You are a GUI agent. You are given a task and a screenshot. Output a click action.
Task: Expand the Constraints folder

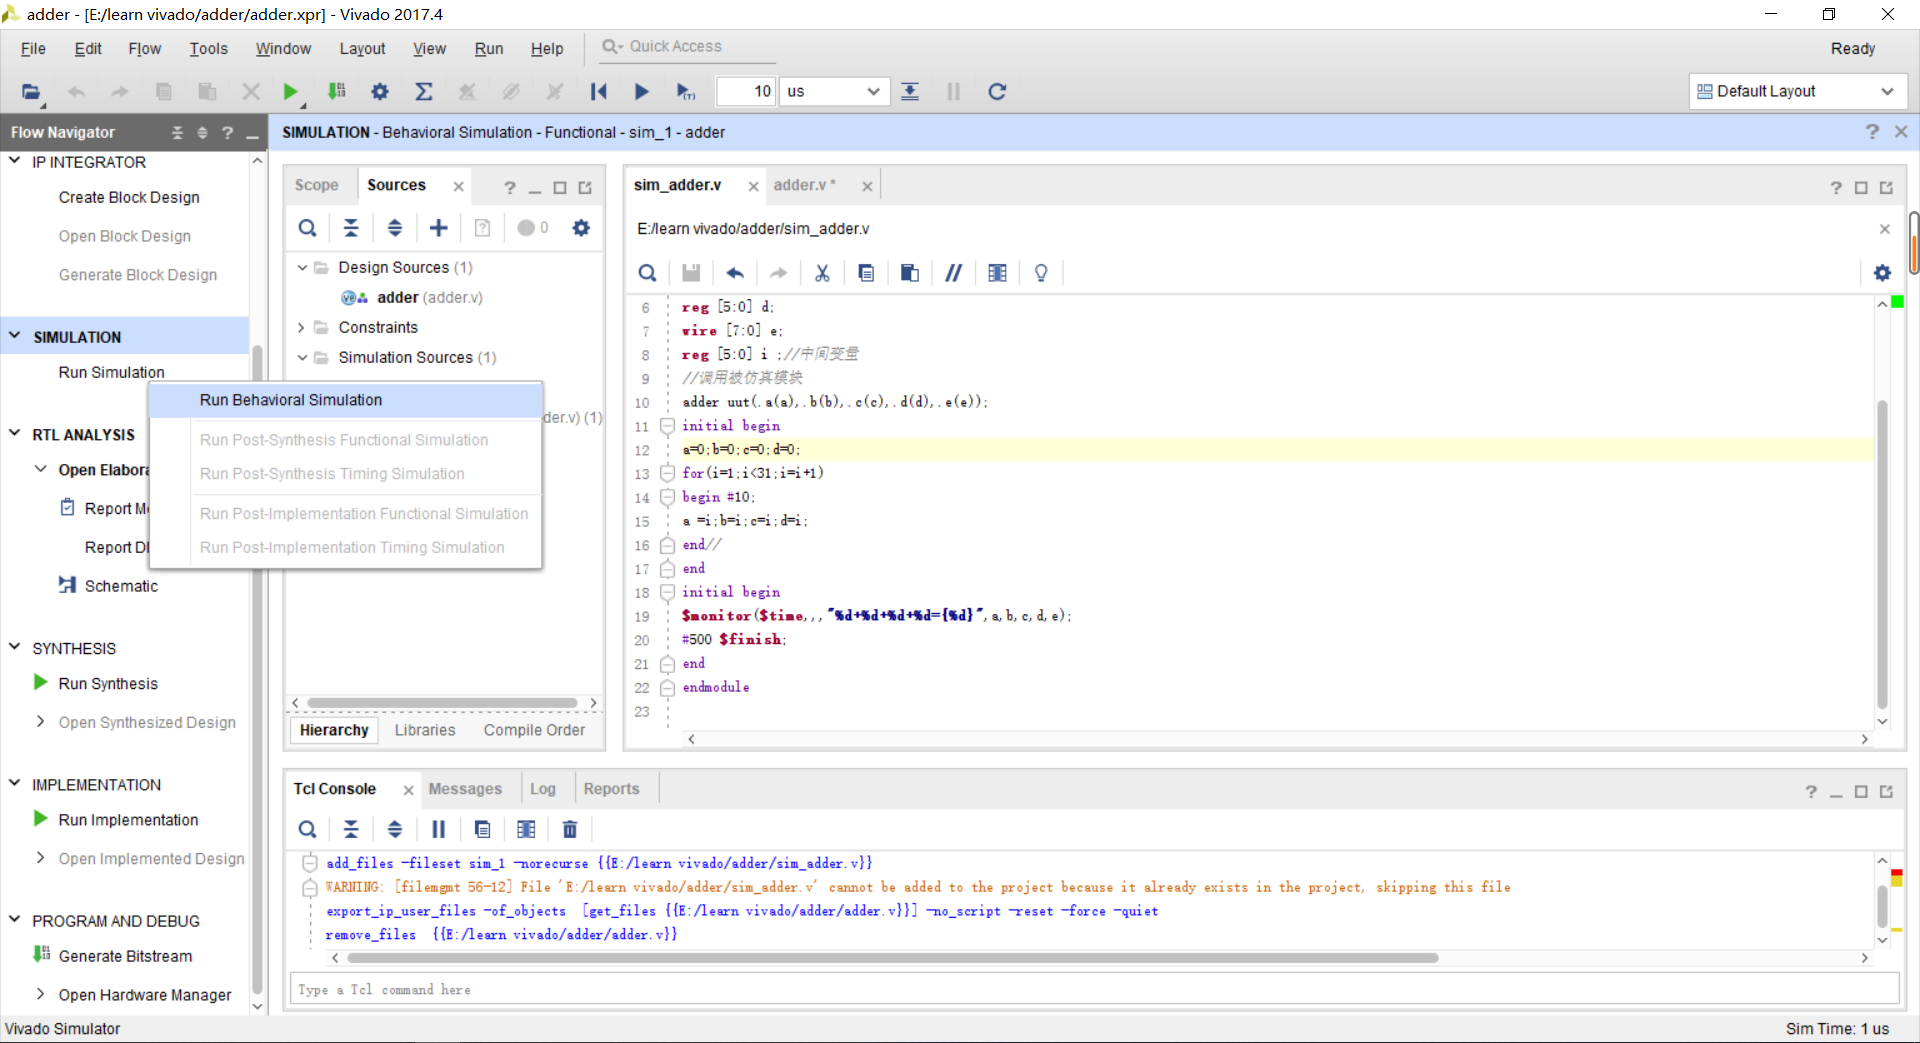pyautogui.click(x=301, y=327)
